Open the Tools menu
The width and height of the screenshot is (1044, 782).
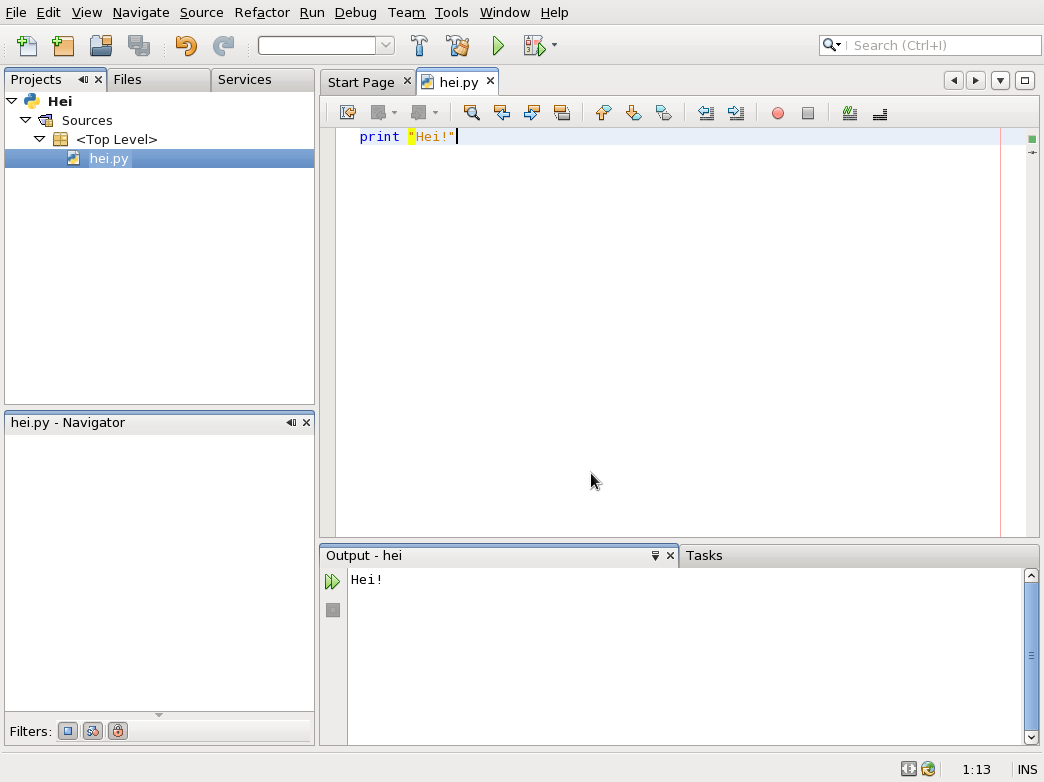(451, 12)
